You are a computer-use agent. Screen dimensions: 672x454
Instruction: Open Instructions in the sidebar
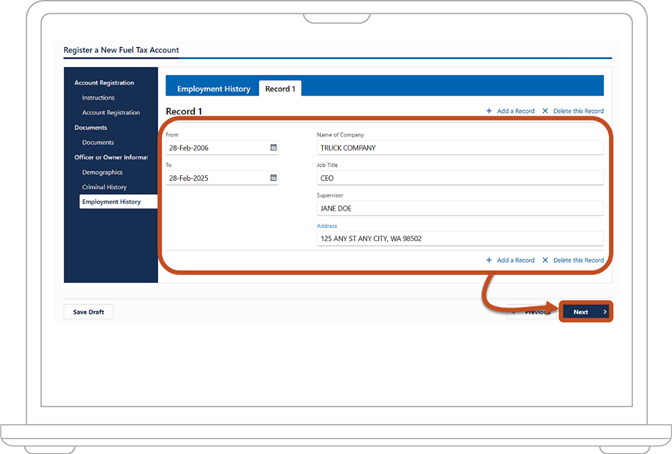pyautogui.click(x=98, y=98)
